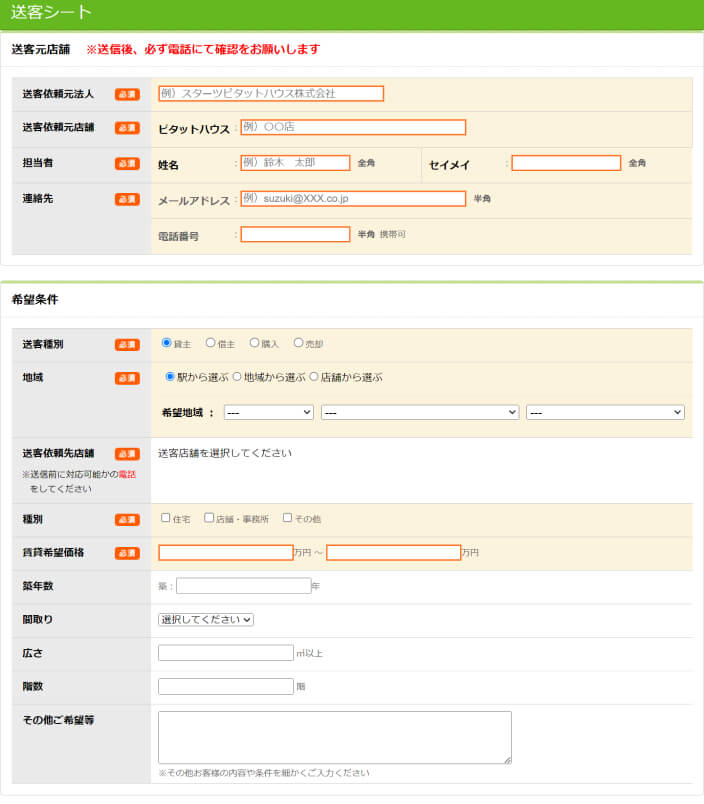704x804 pixels.
Task: Click the 間取り row label
Action: [x=37, y=619]
